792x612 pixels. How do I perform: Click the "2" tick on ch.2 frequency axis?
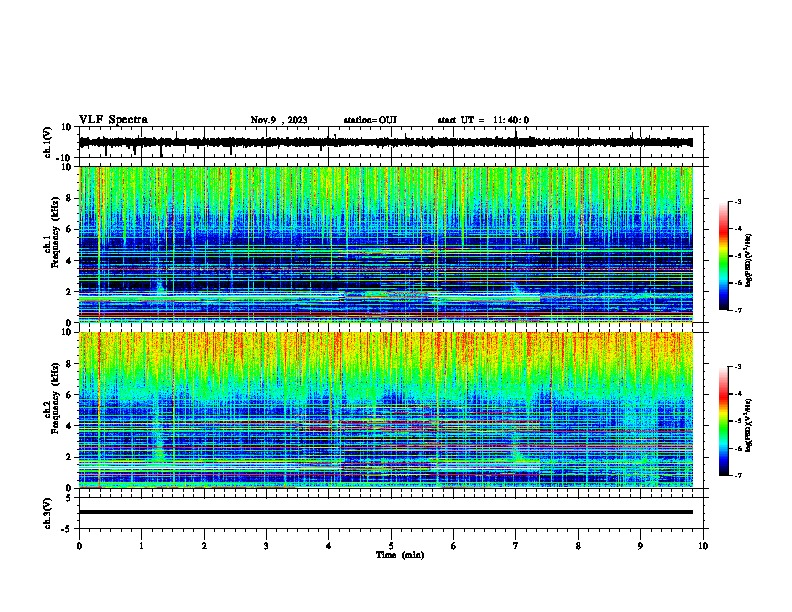(x=69, y=457)
